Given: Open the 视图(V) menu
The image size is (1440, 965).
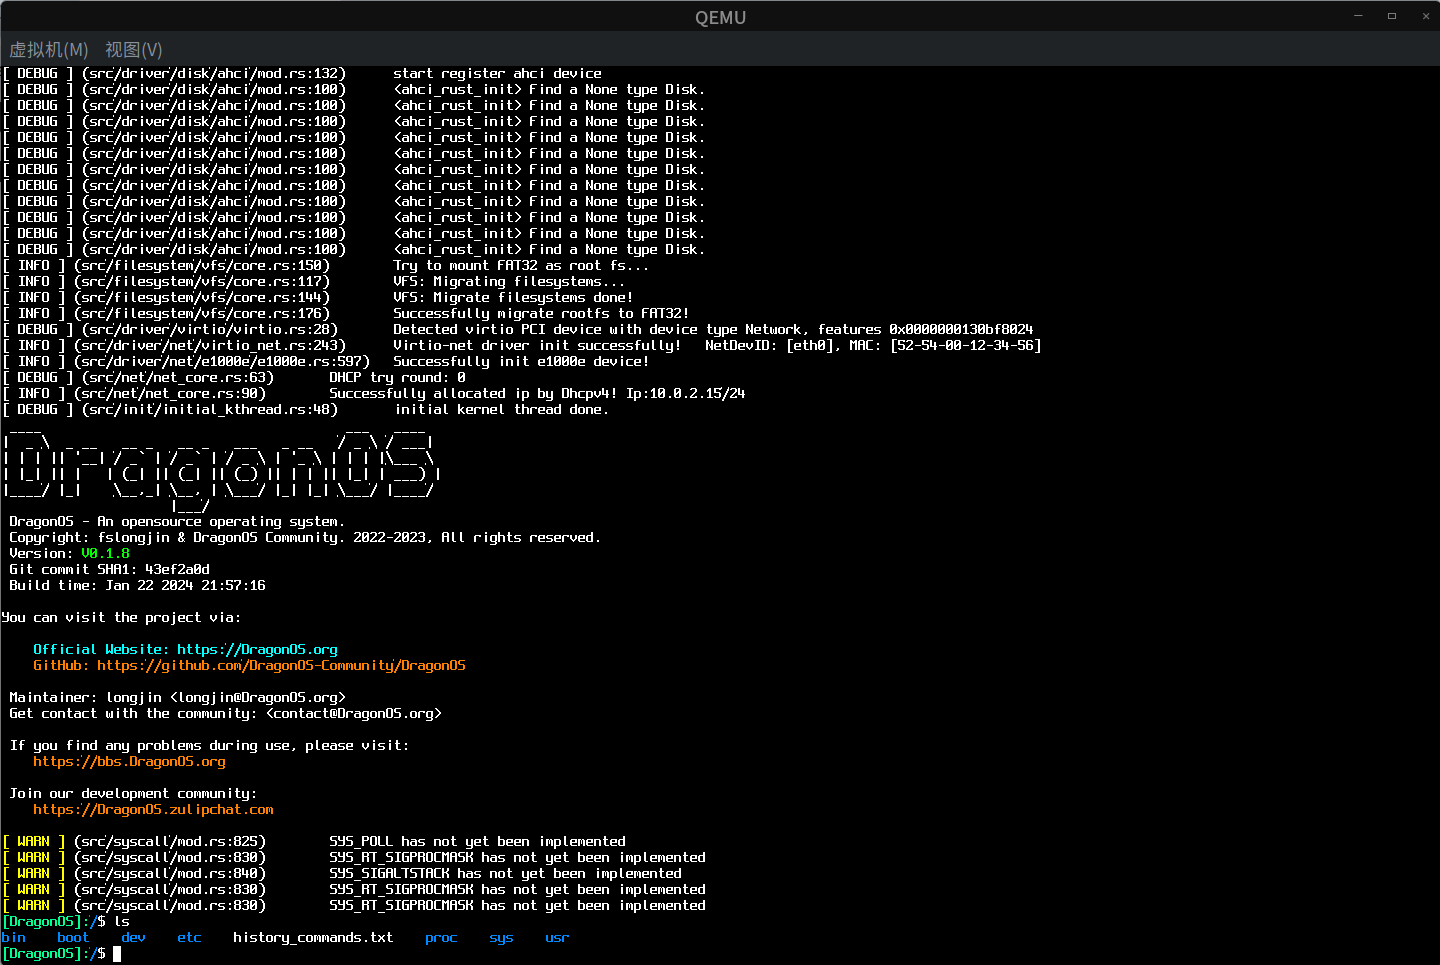Looking at the screenshot, I should click(133, 50).
